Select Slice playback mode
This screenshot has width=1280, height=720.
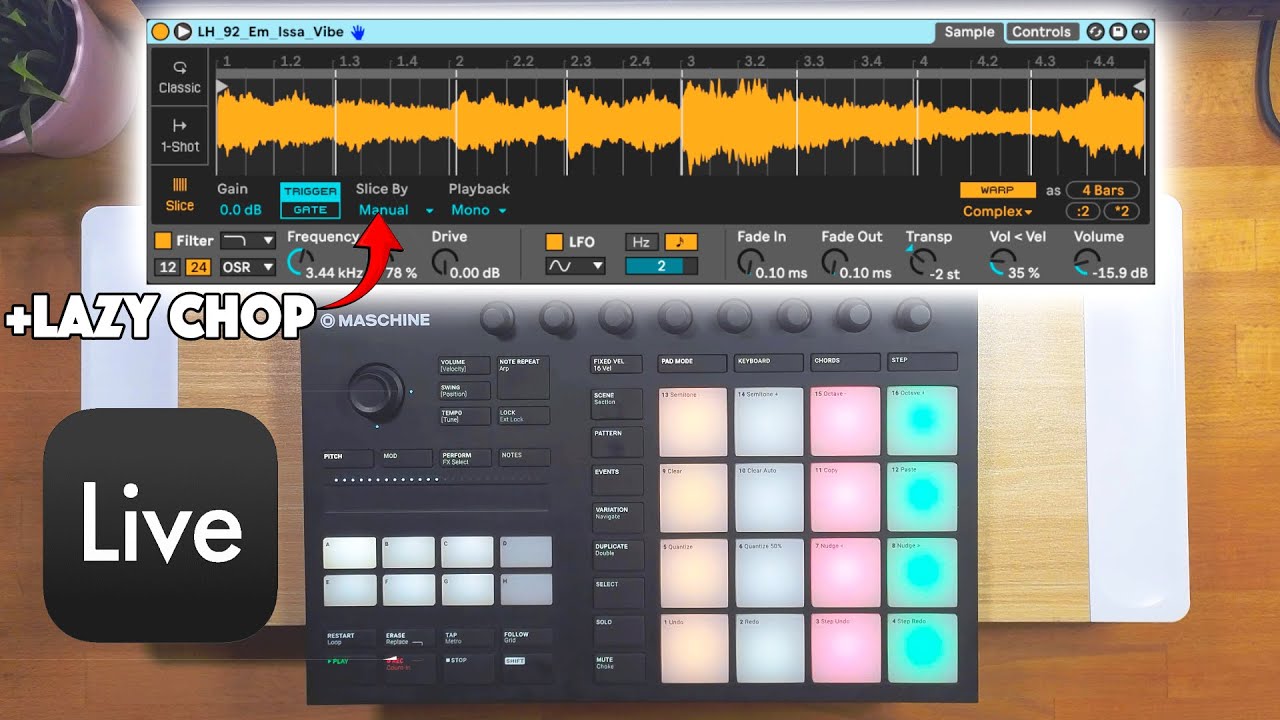coord(180,195)
